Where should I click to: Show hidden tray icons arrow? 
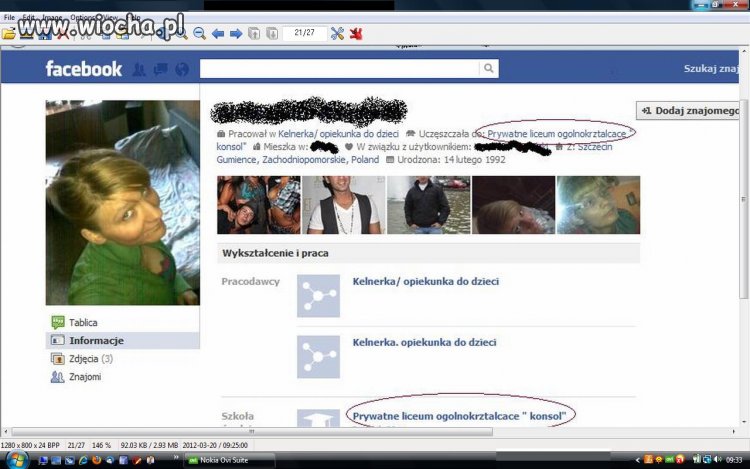point(637,460)
